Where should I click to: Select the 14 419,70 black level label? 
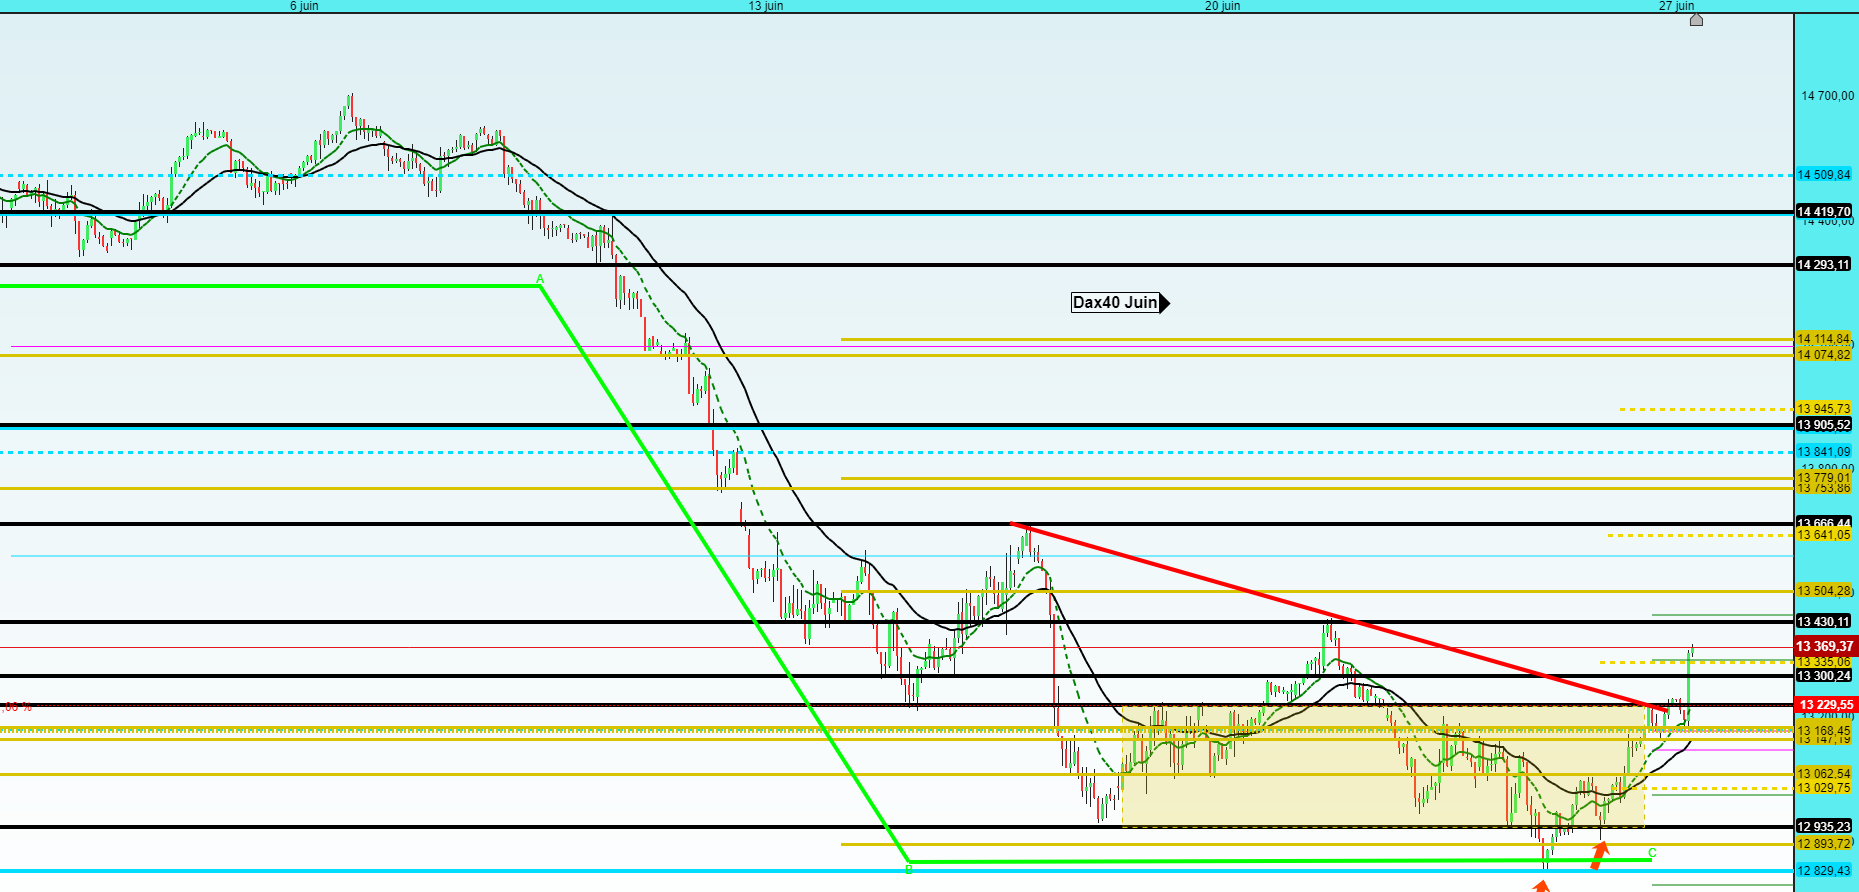tap(1824, 211)
